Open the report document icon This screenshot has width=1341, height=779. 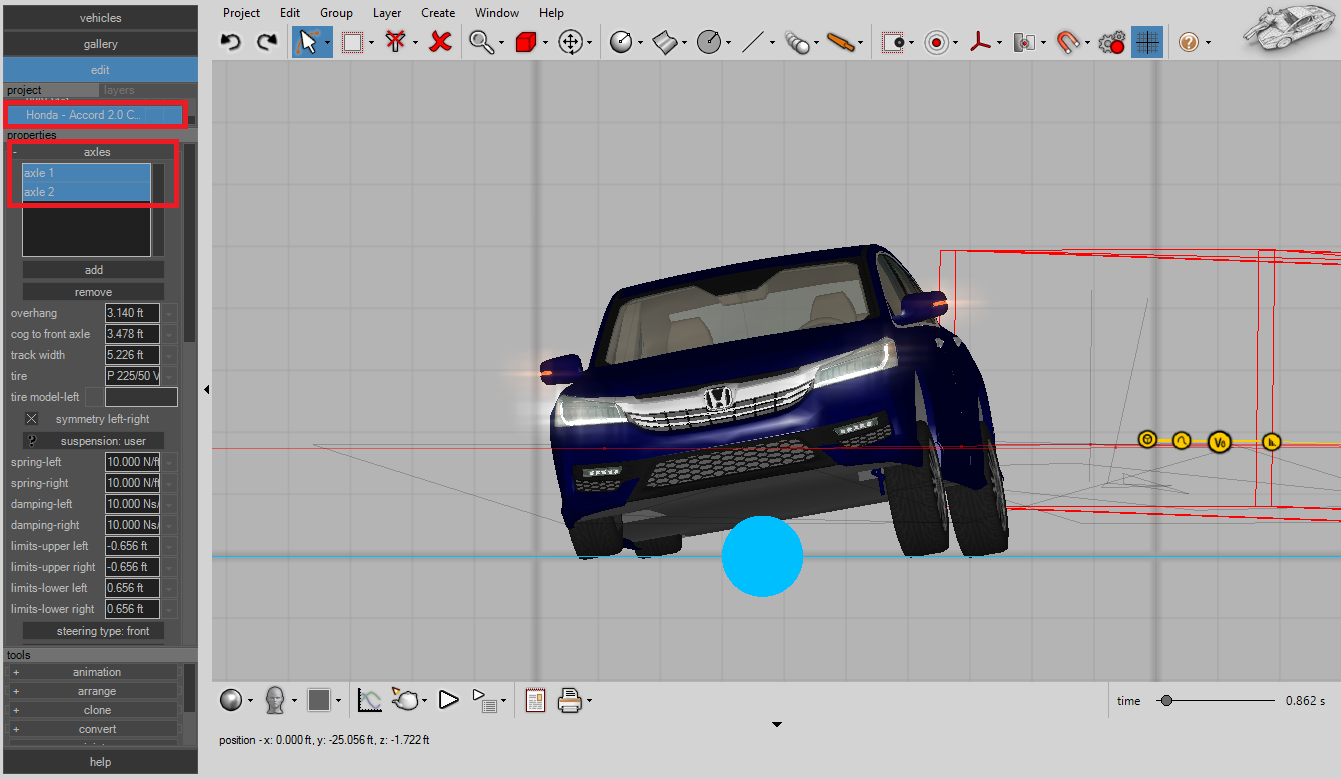(x=535, y=700)
